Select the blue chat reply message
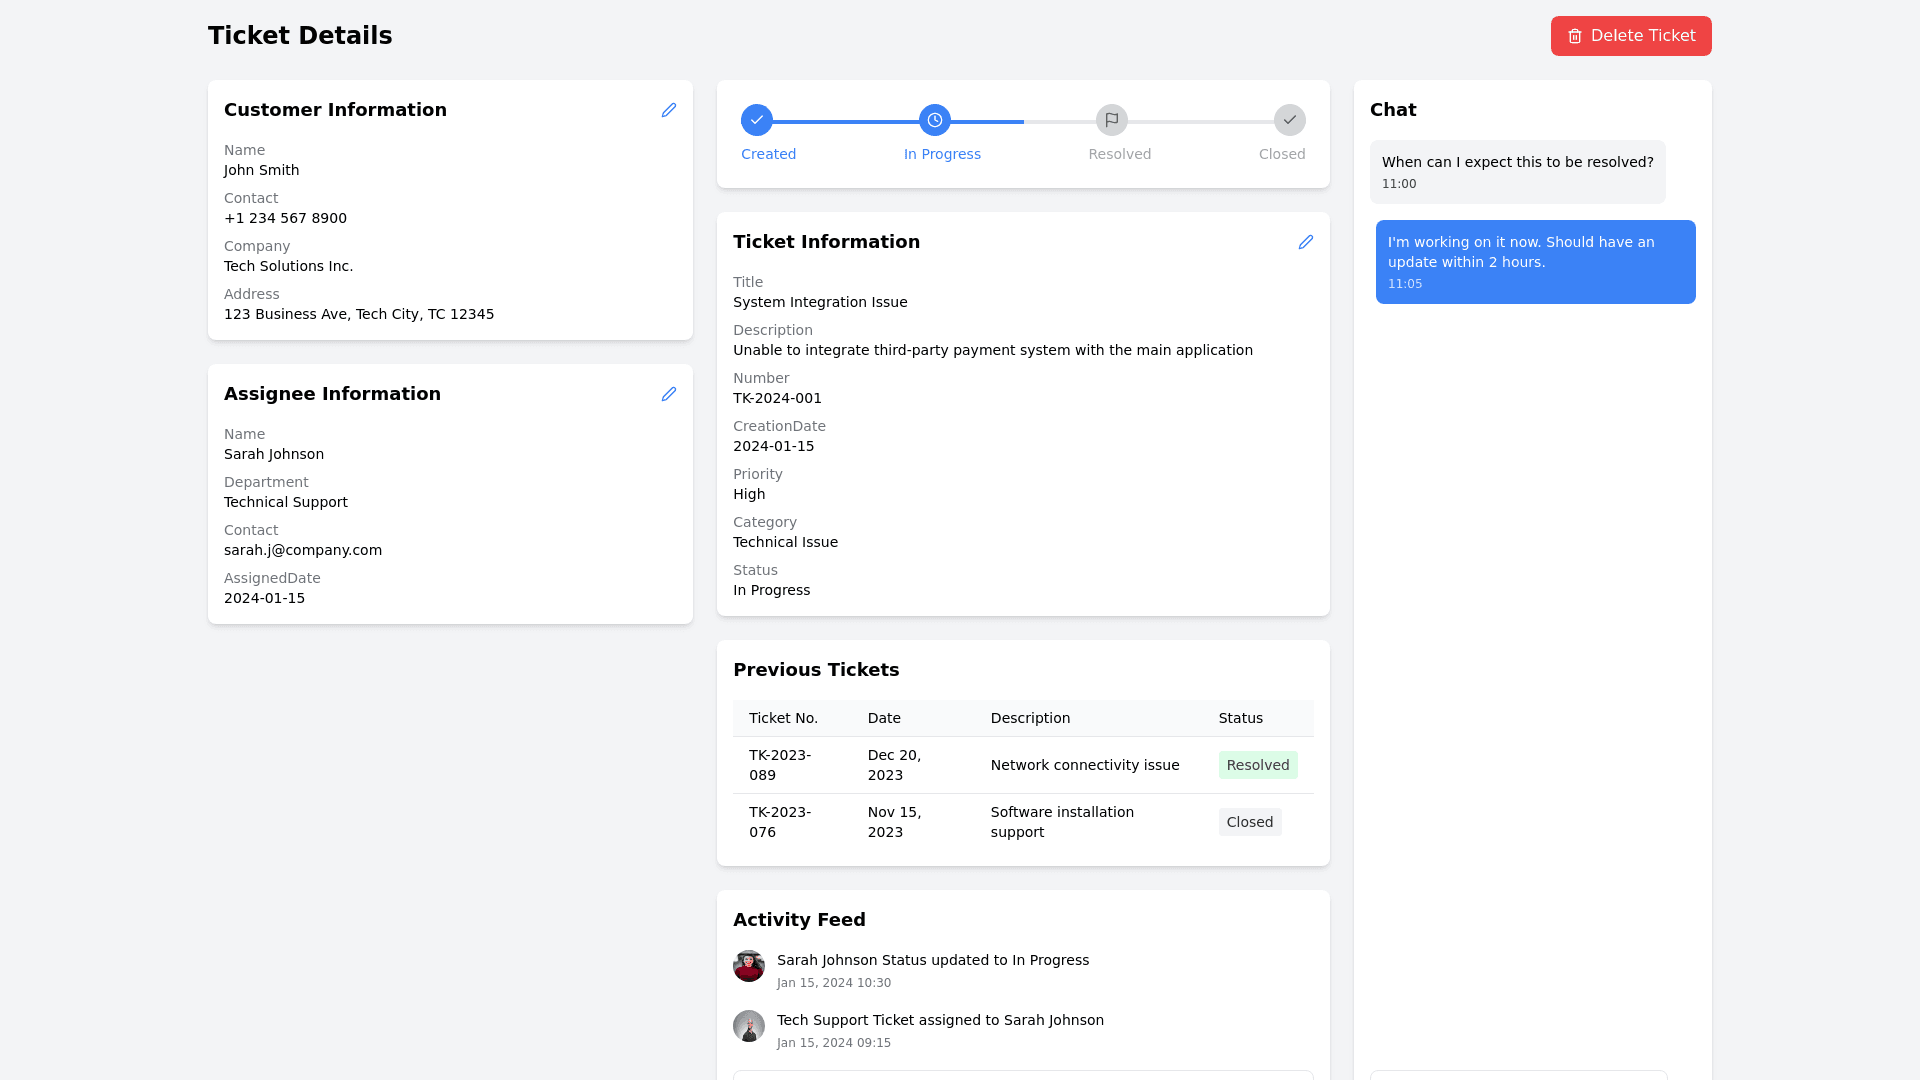The height and width of the screenshot is (1080, 1920). click(1535, 262)
